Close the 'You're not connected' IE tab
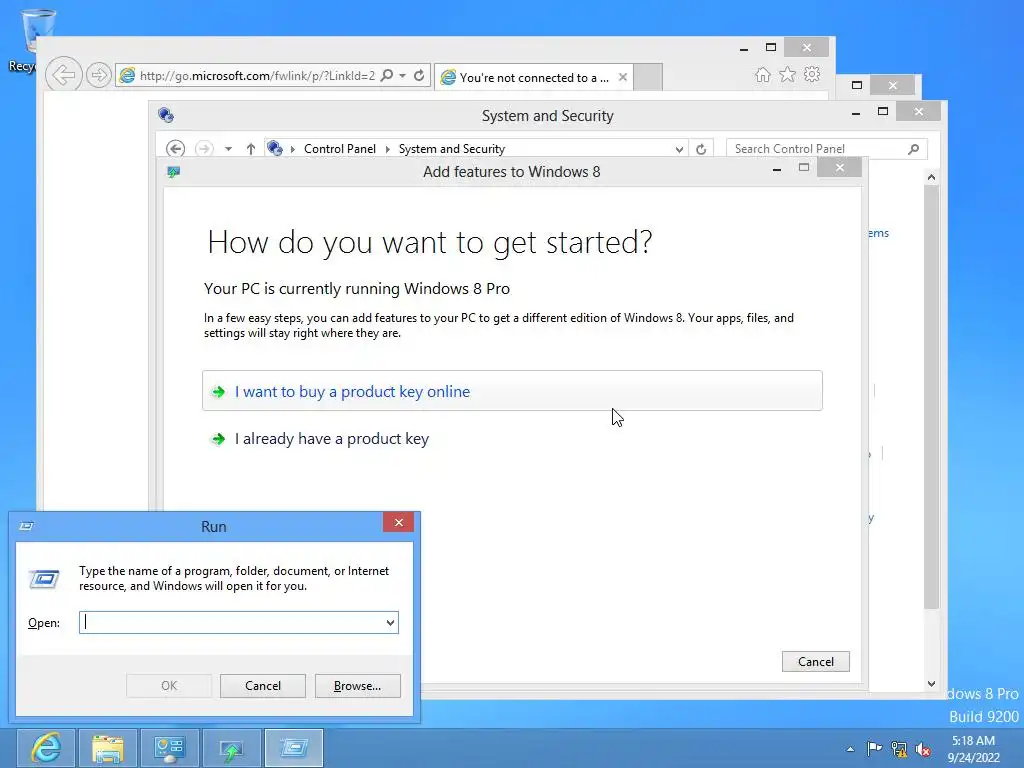The height and width of the screenshot is (768, 1024). pyautogui.click(x=623, y=77)
